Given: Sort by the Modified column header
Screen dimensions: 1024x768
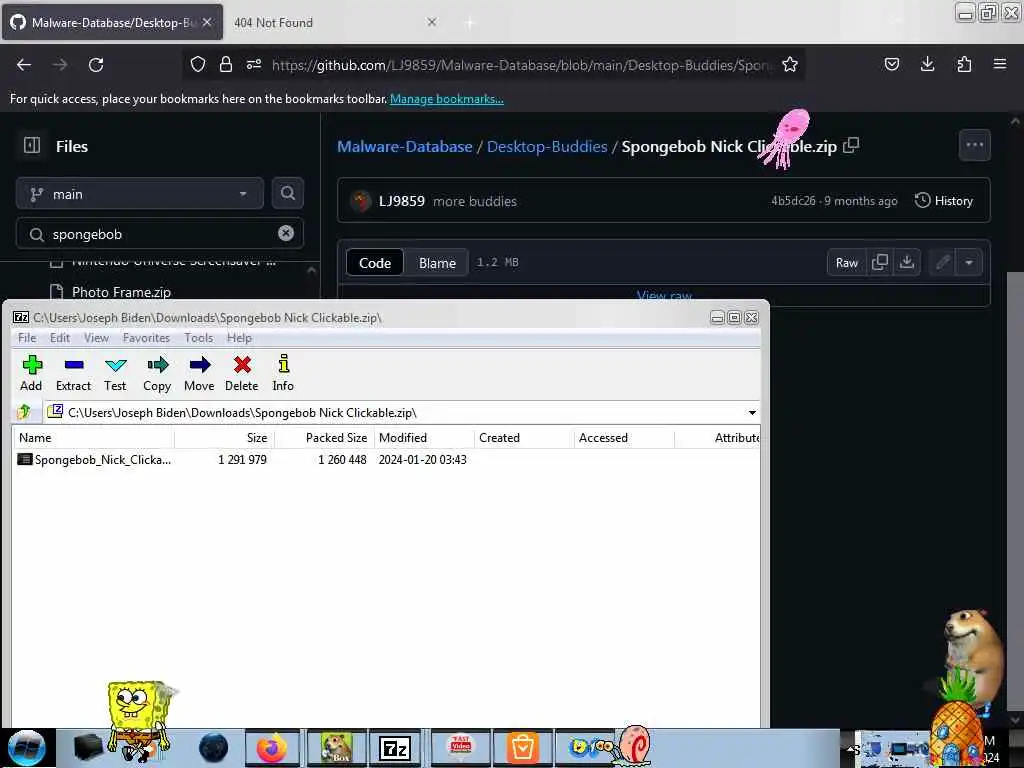Looking at the screenshot, I should pos(424,438).
